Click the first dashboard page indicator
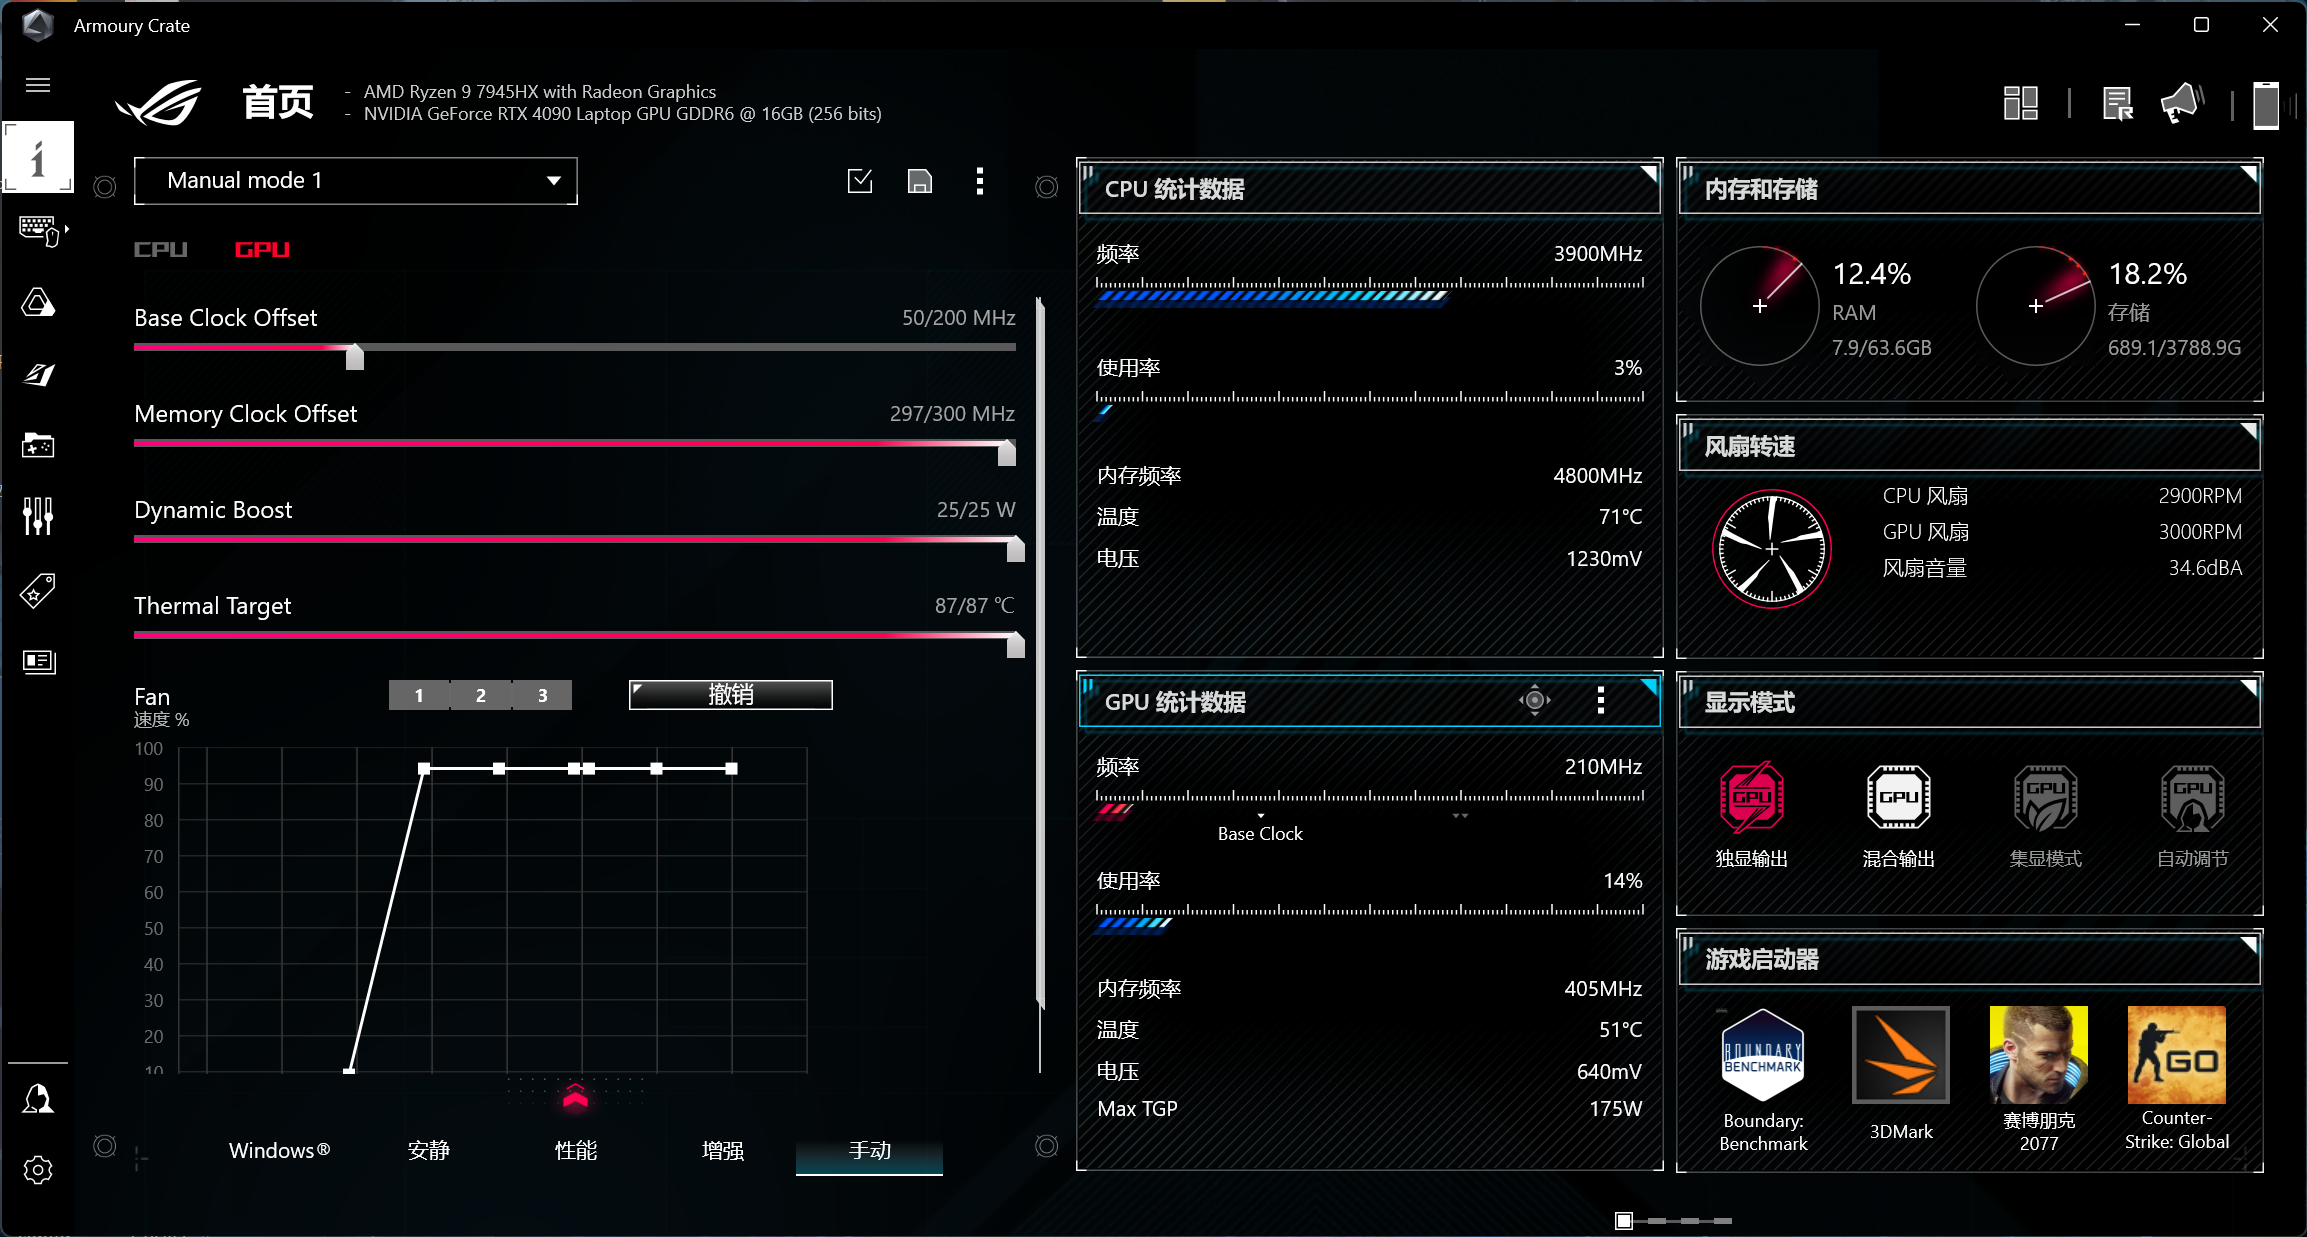 click(1624, 1220)
